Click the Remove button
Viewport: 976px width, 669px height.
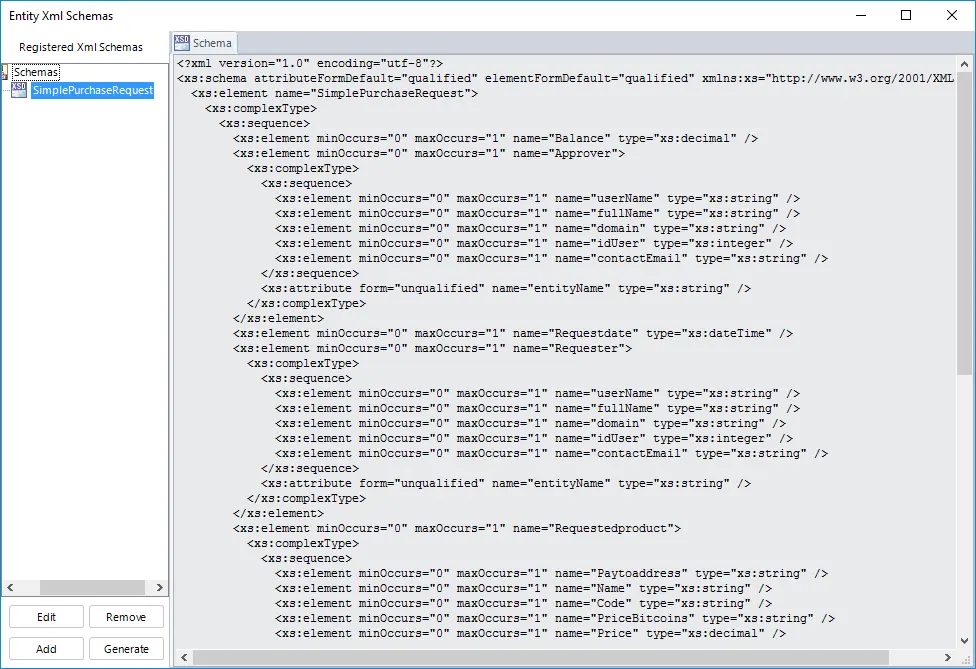[x=126, y=617]
